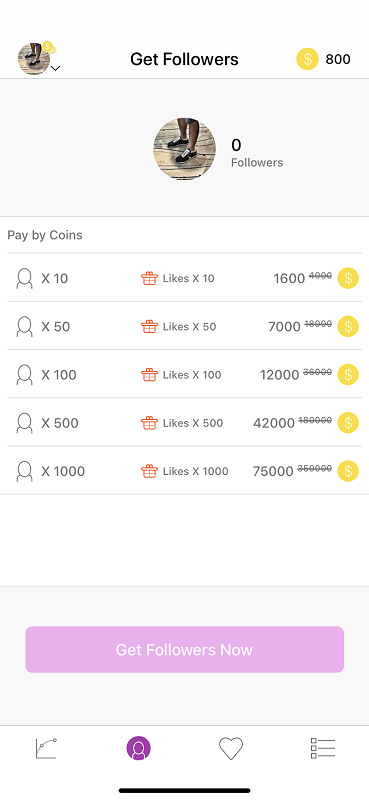Image resolution: width=369 pixels, height=800 pixels.
Task: Select the purple followers profile tab
Action: pos(139,748)
